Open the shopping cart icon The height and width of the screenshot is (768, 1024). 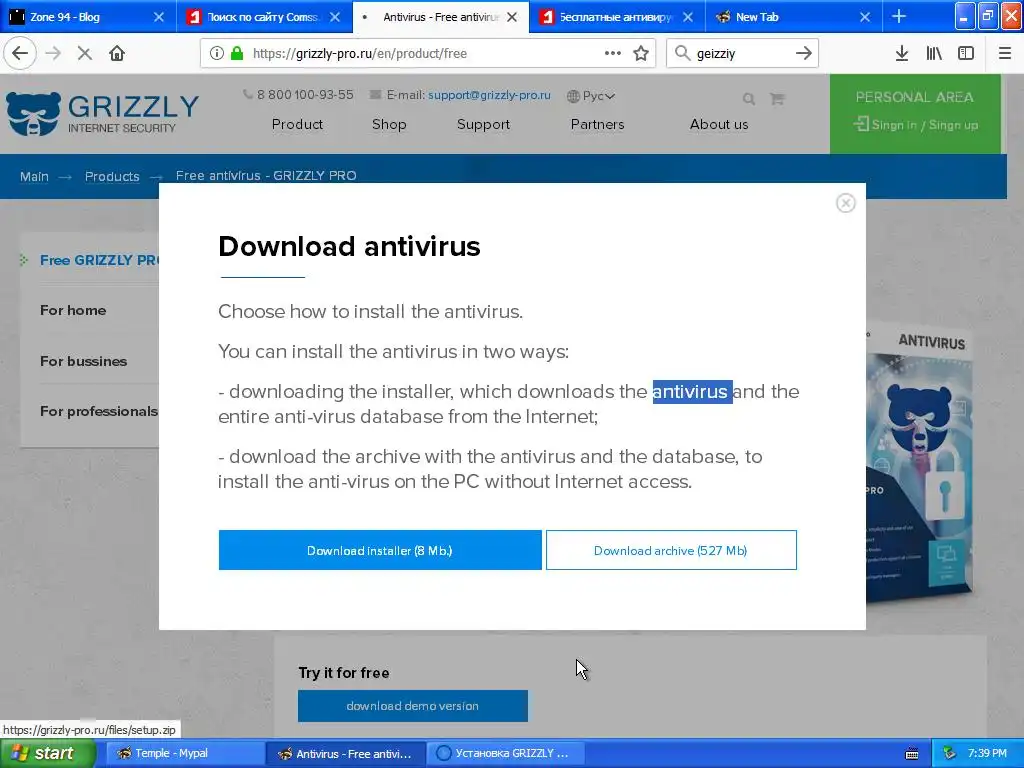776,99
